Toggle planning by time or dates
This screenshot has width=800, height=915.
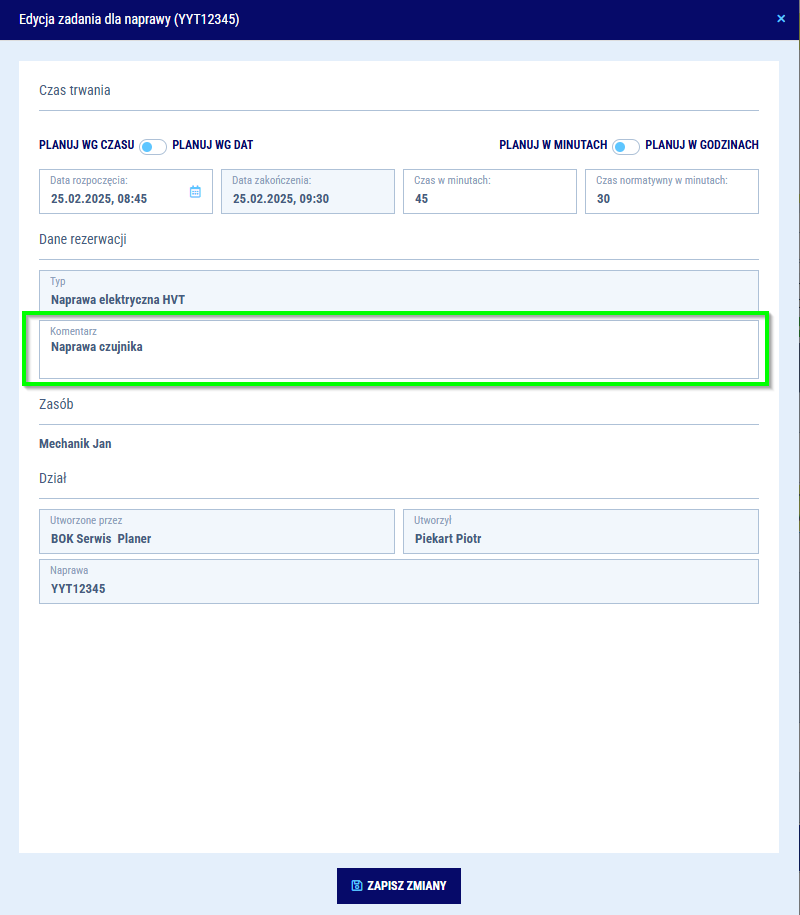[153, 146]
